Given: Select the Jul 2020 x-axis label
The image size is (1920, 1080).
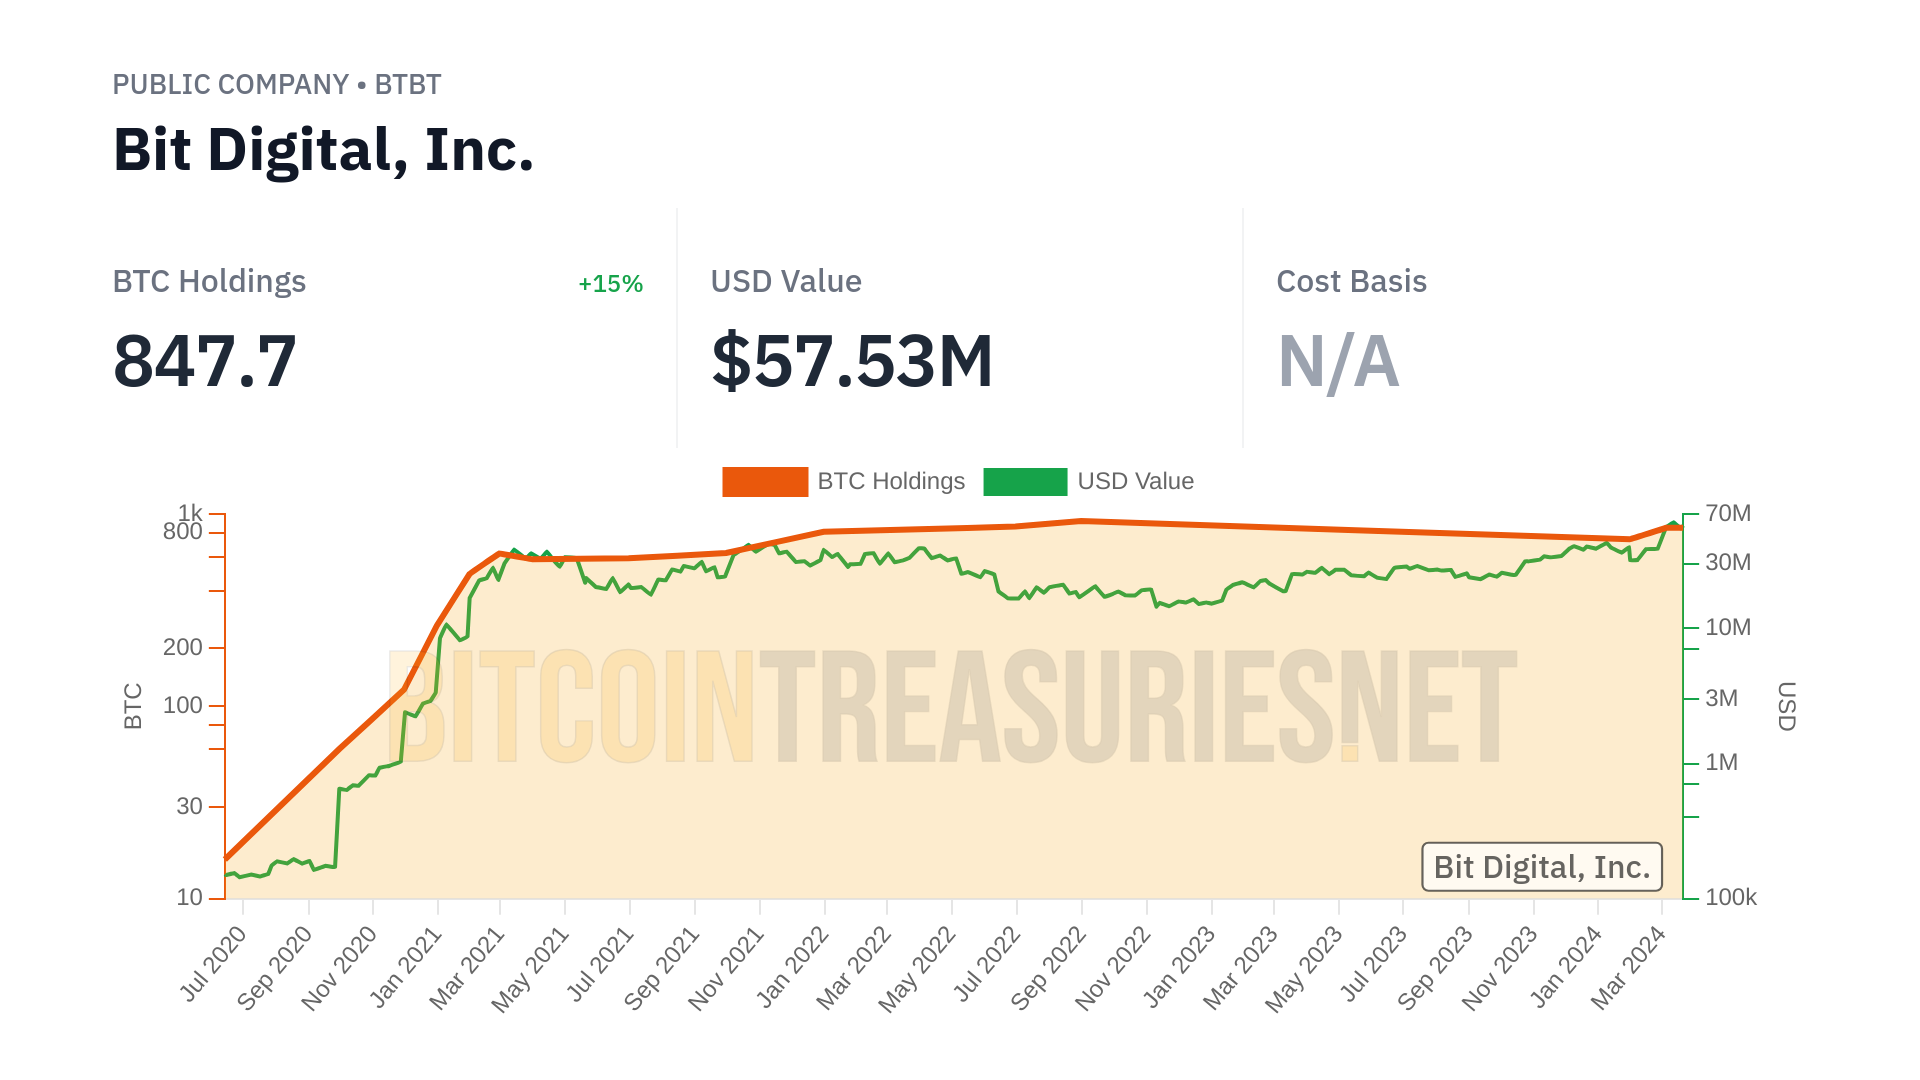Looking at the screenshot, I should coord(213,964).
